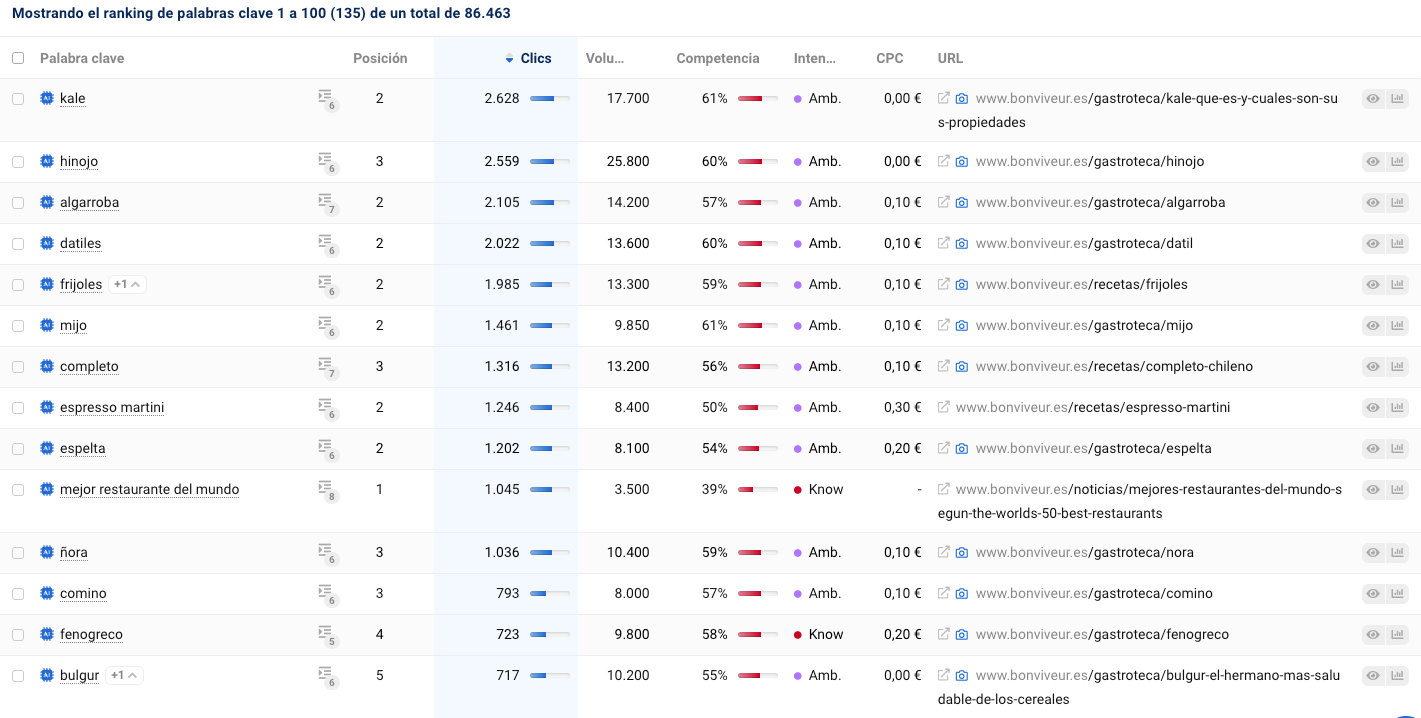
Task: Tick the checkbox next to fenogreco
Action: [18, 634]
